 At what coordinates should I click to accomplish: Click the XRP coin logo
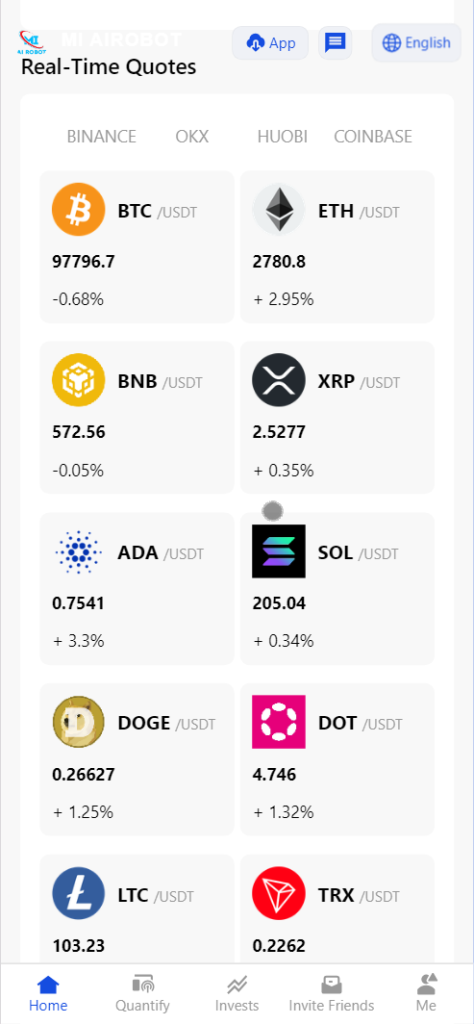click(x=279, y=380)
